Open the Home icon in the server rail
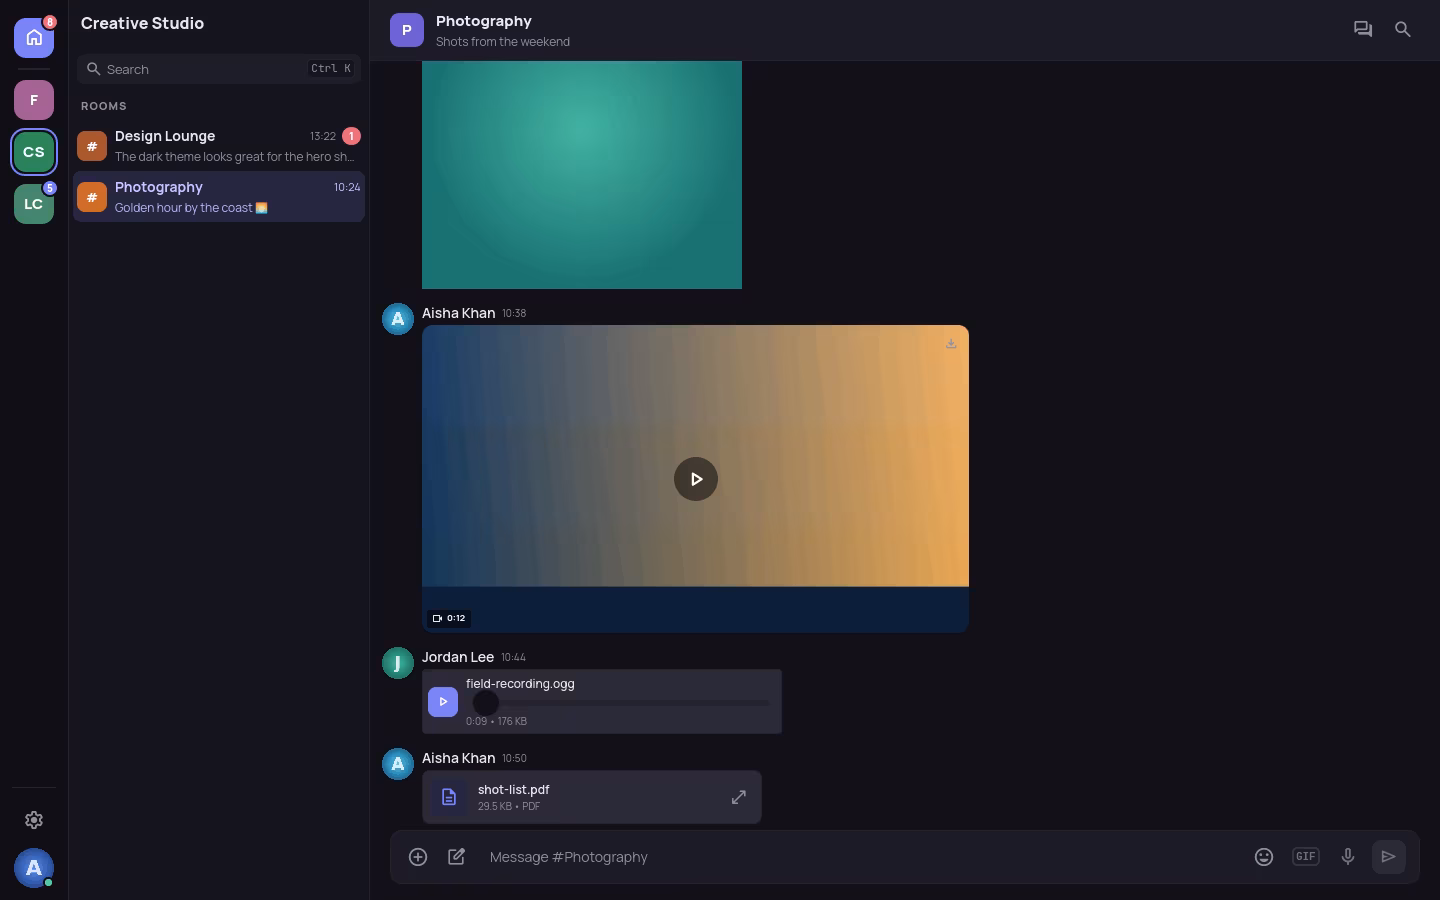The width and height of the screenshot is (1440, 900). point(34,38)
